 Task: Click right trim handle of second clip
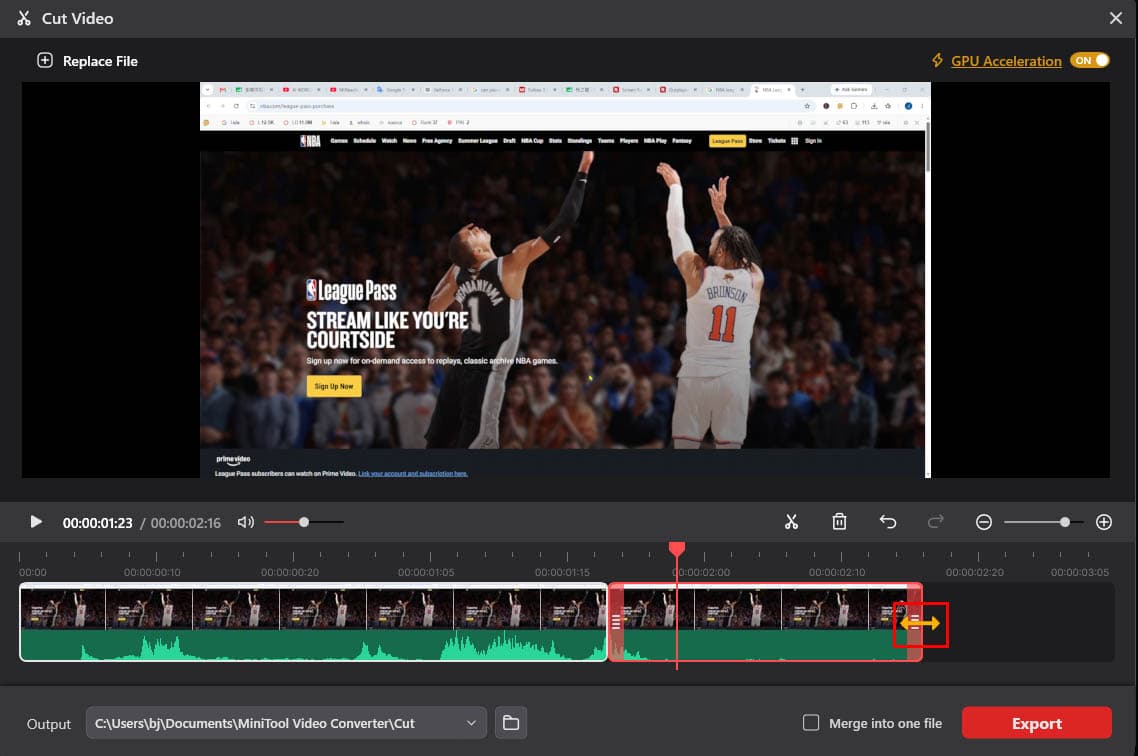[914, 623]
